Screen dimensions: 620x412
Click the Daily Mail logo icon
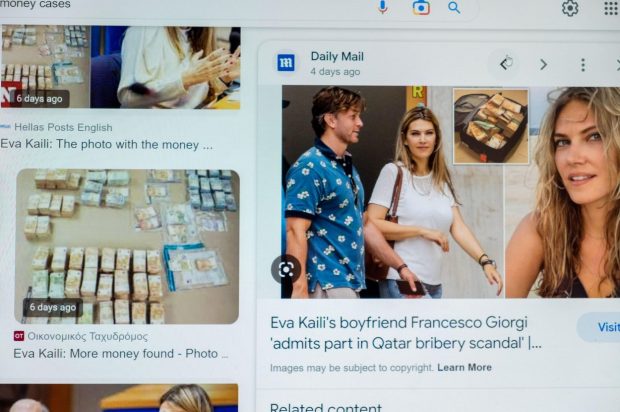coord(286,62)
